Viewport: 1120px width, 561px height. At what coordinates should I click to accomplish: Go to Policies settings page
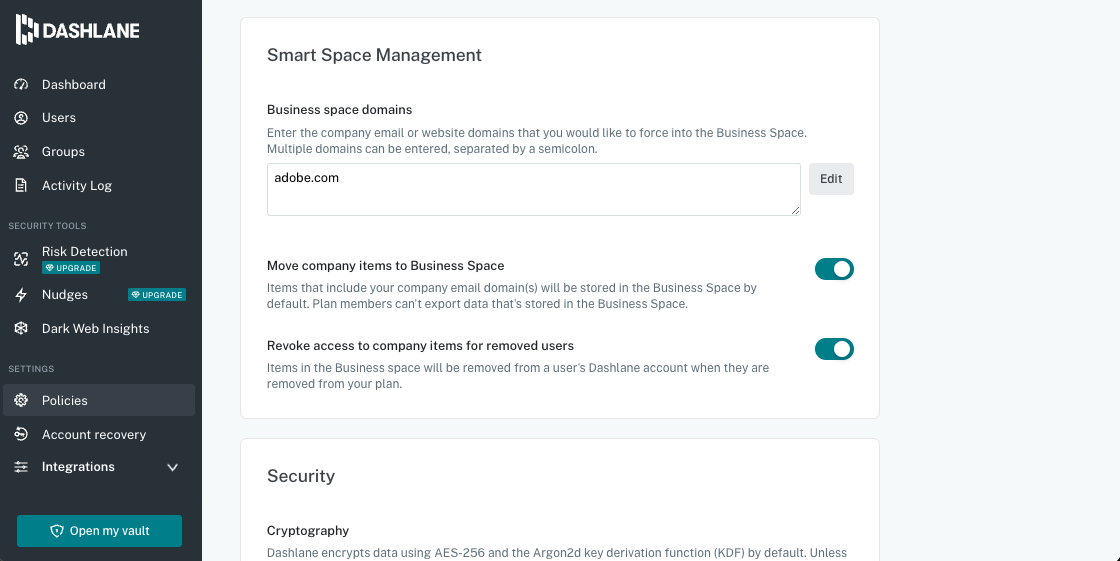pos(65,401)
